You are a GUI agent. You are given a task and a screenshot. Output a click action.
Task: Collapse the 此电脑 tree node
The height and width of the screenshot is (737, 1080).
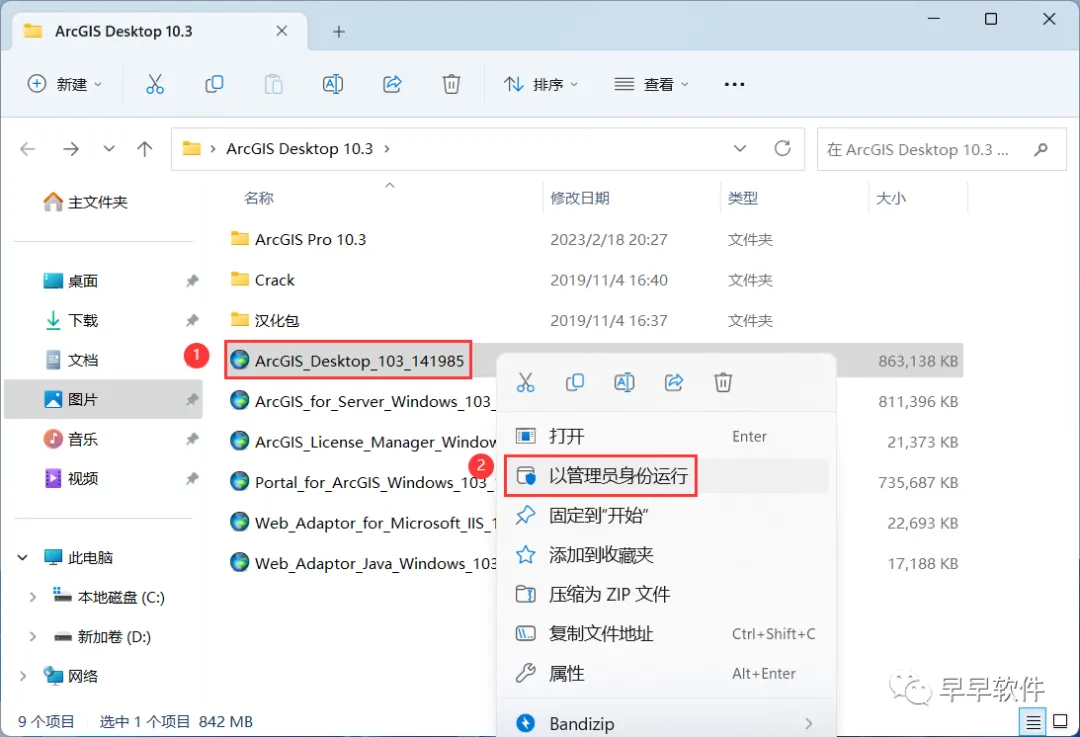coord(23,557)
